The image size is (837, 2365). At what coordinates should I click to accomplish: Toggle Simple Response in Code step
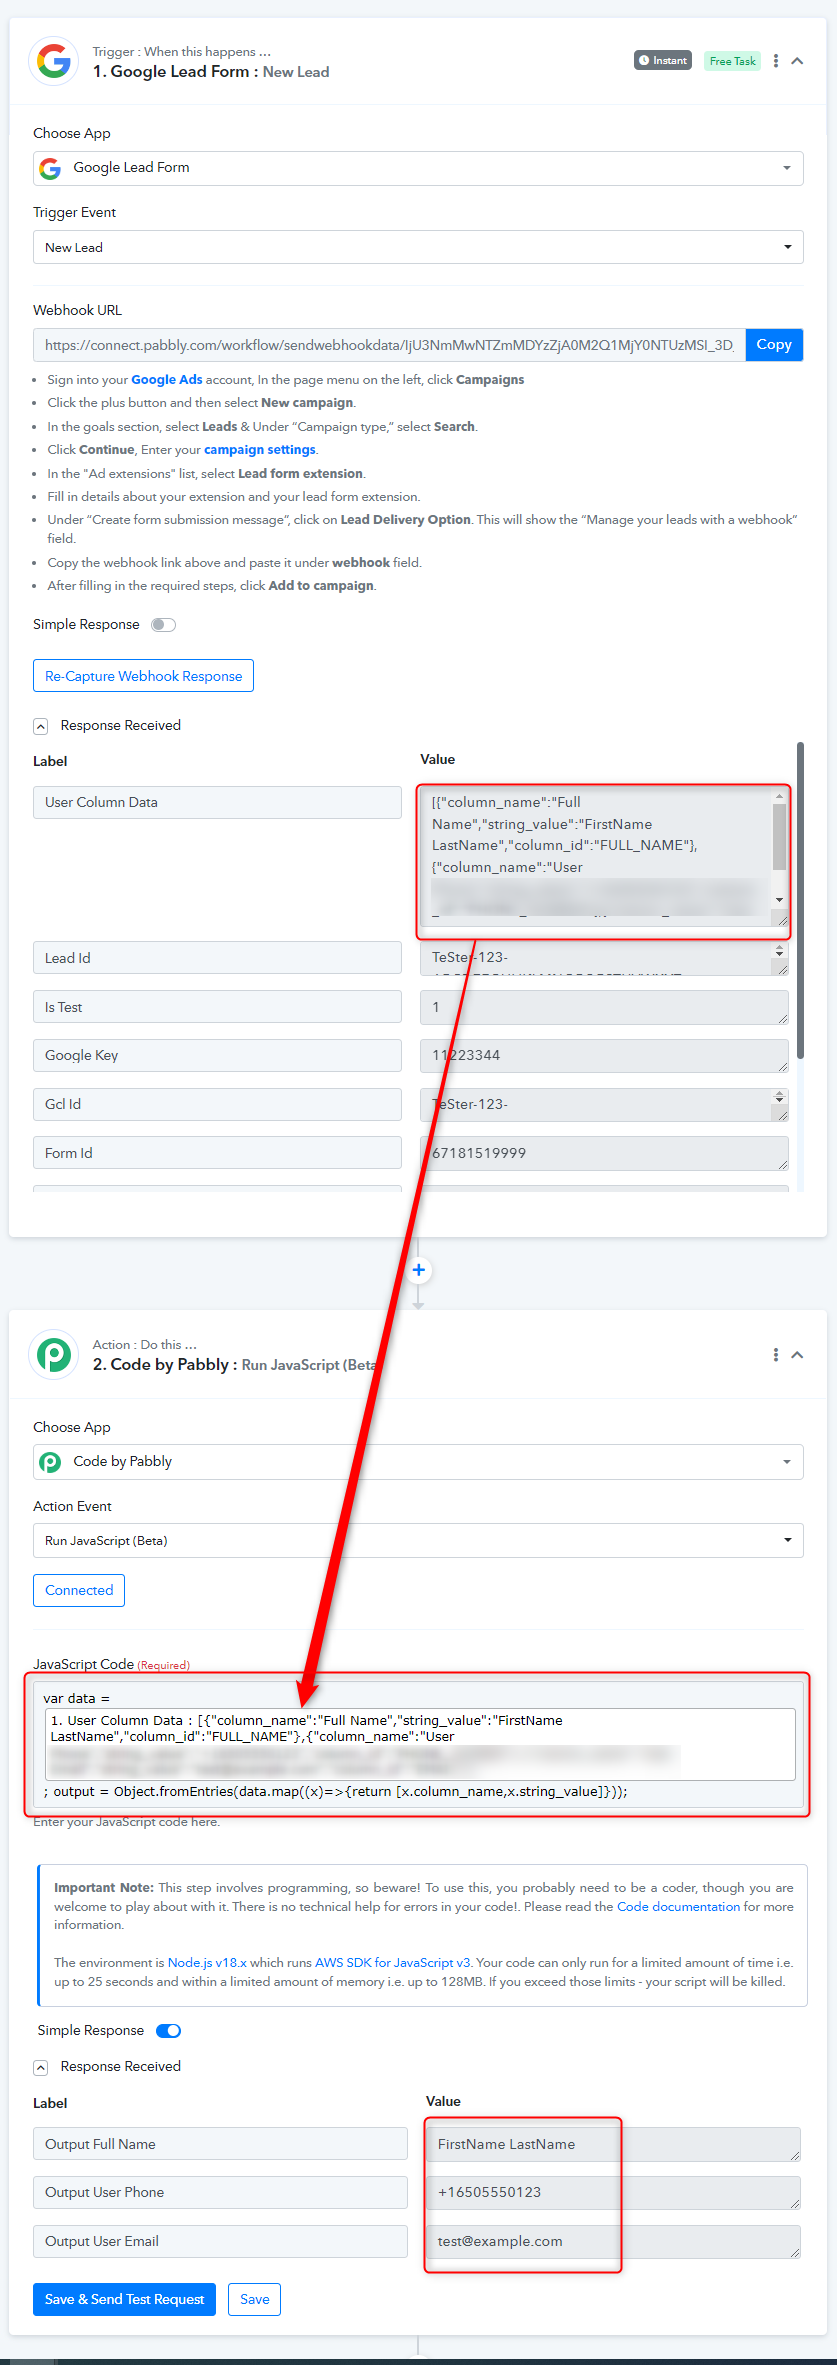(168, 2031)
